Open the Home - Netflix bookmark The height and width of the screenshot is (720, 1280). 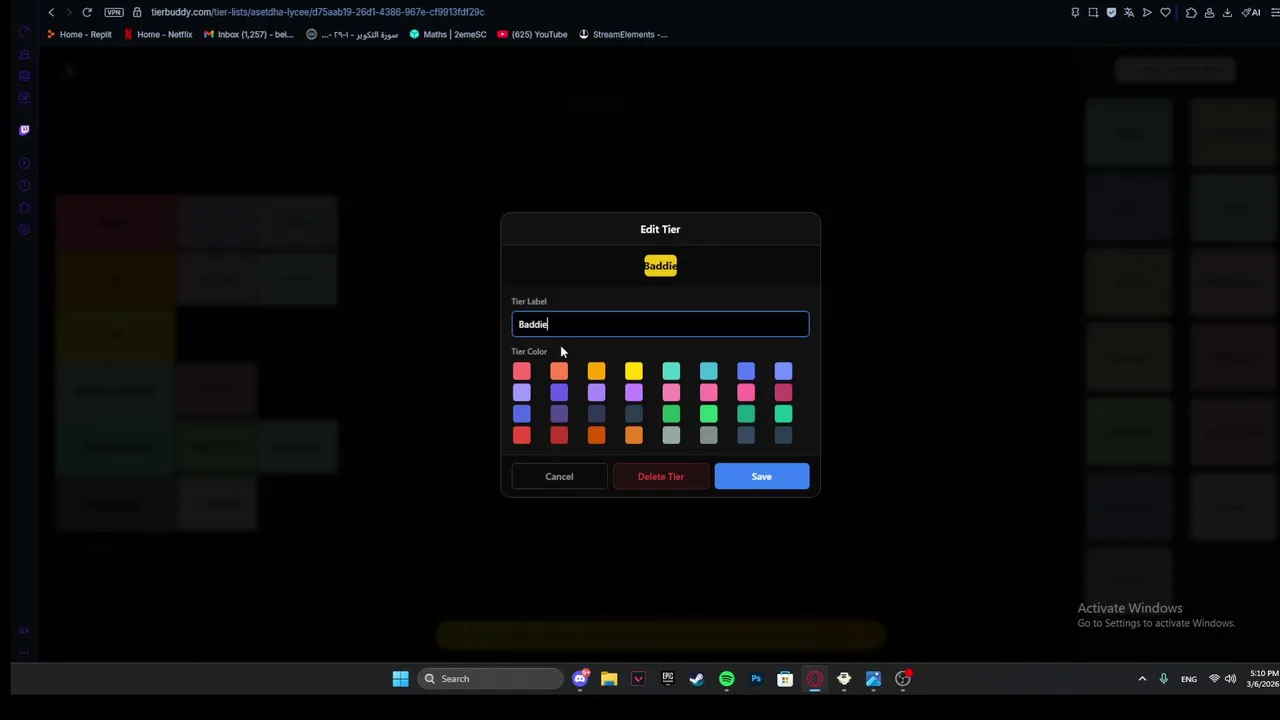158,34
